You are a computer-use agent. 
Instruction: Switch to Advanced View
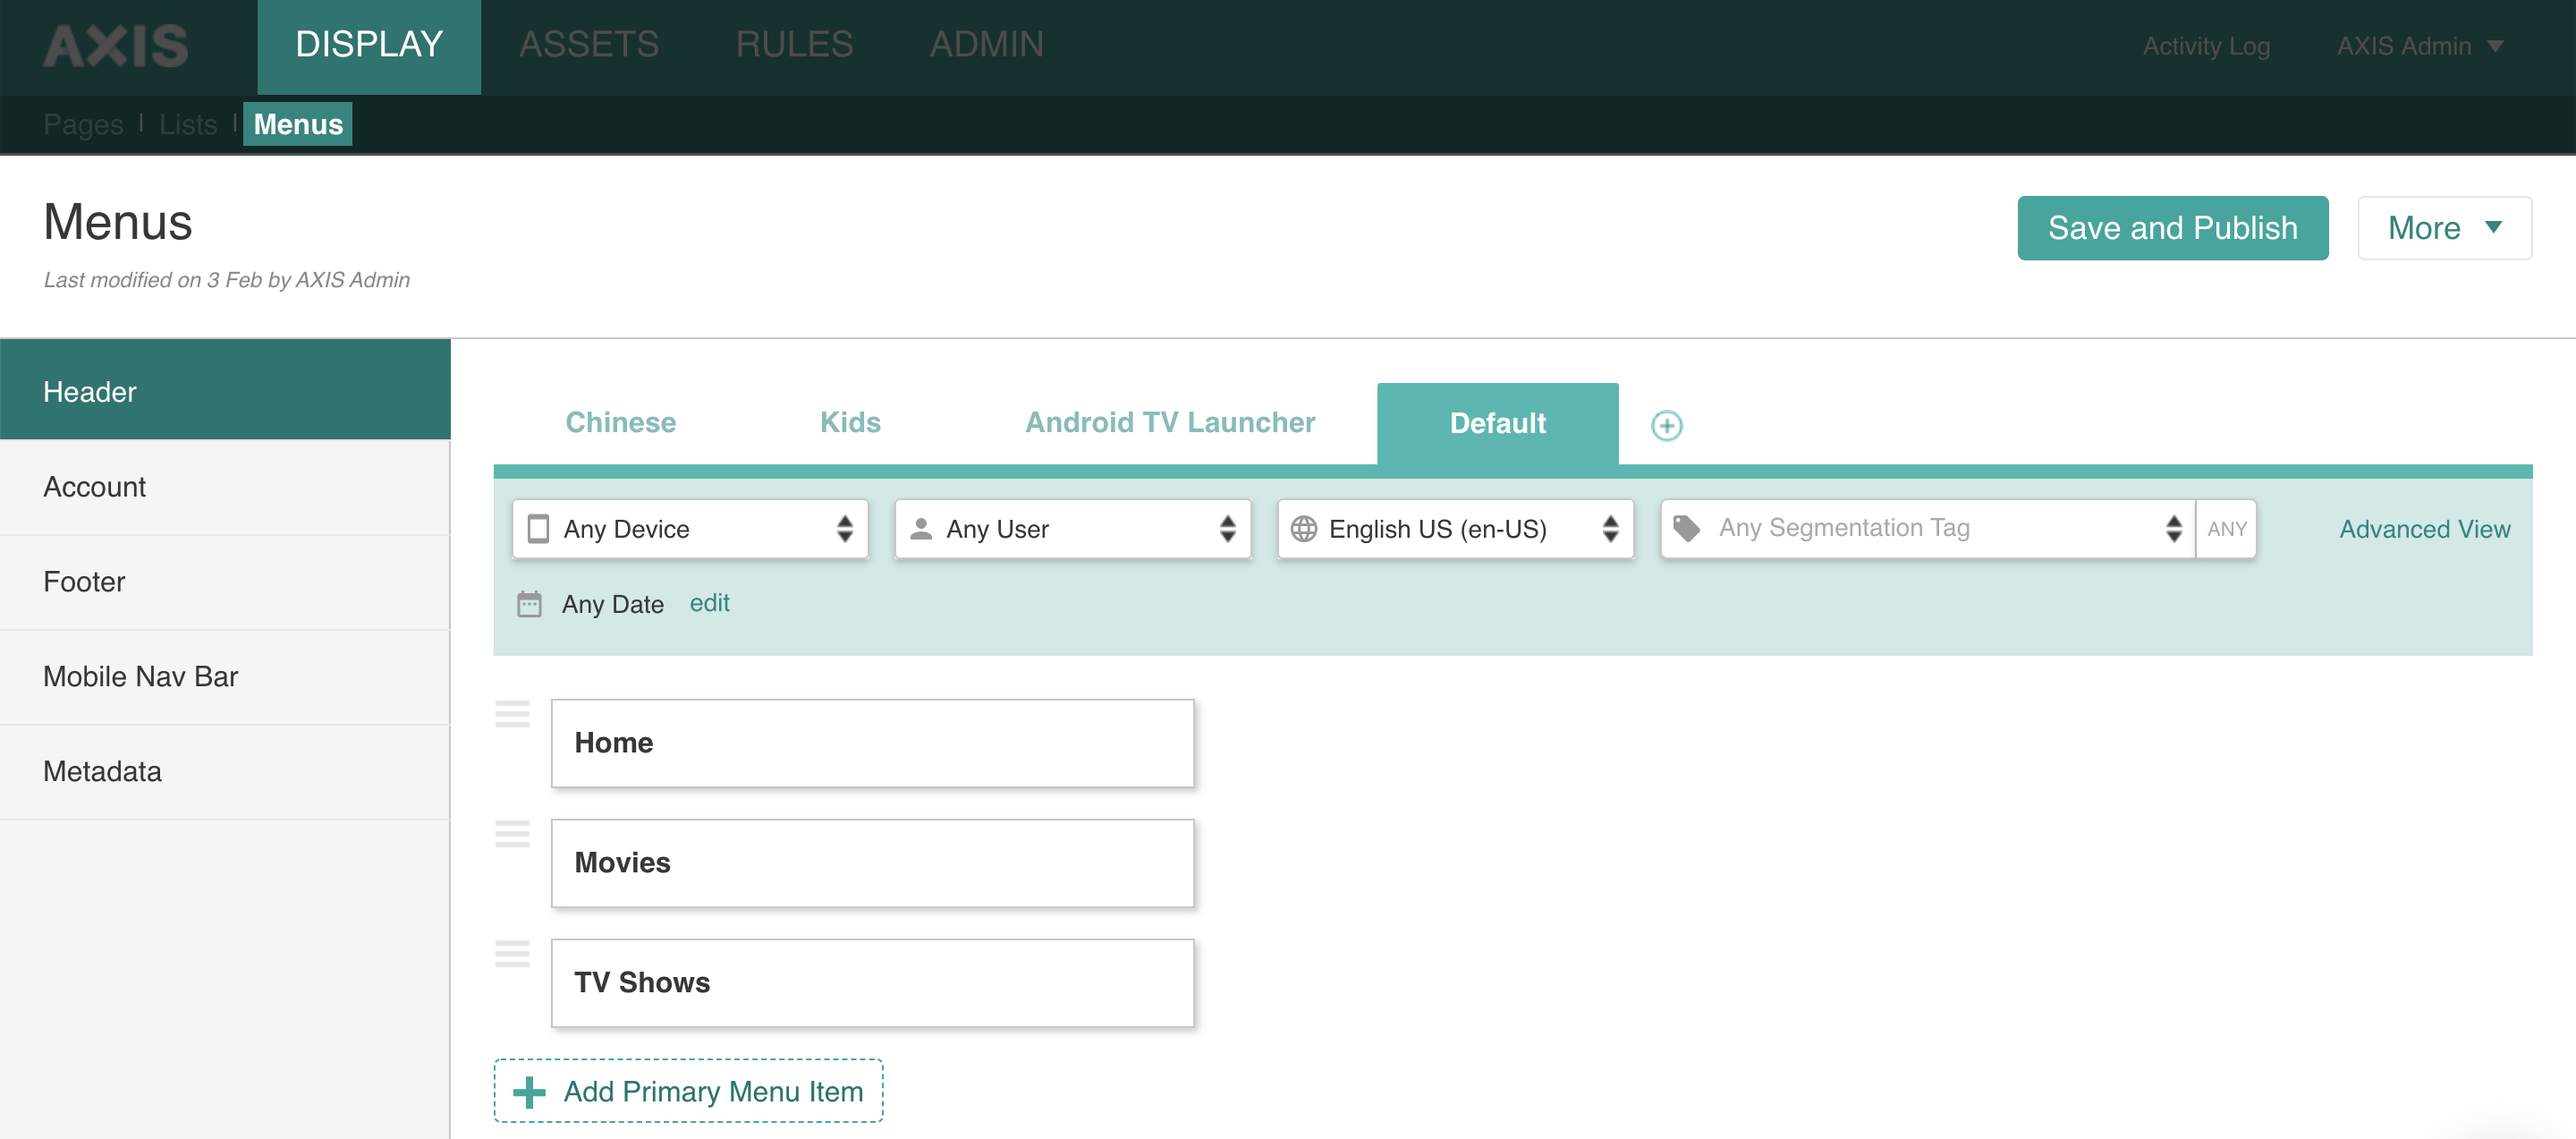[x=2424, y=529]
